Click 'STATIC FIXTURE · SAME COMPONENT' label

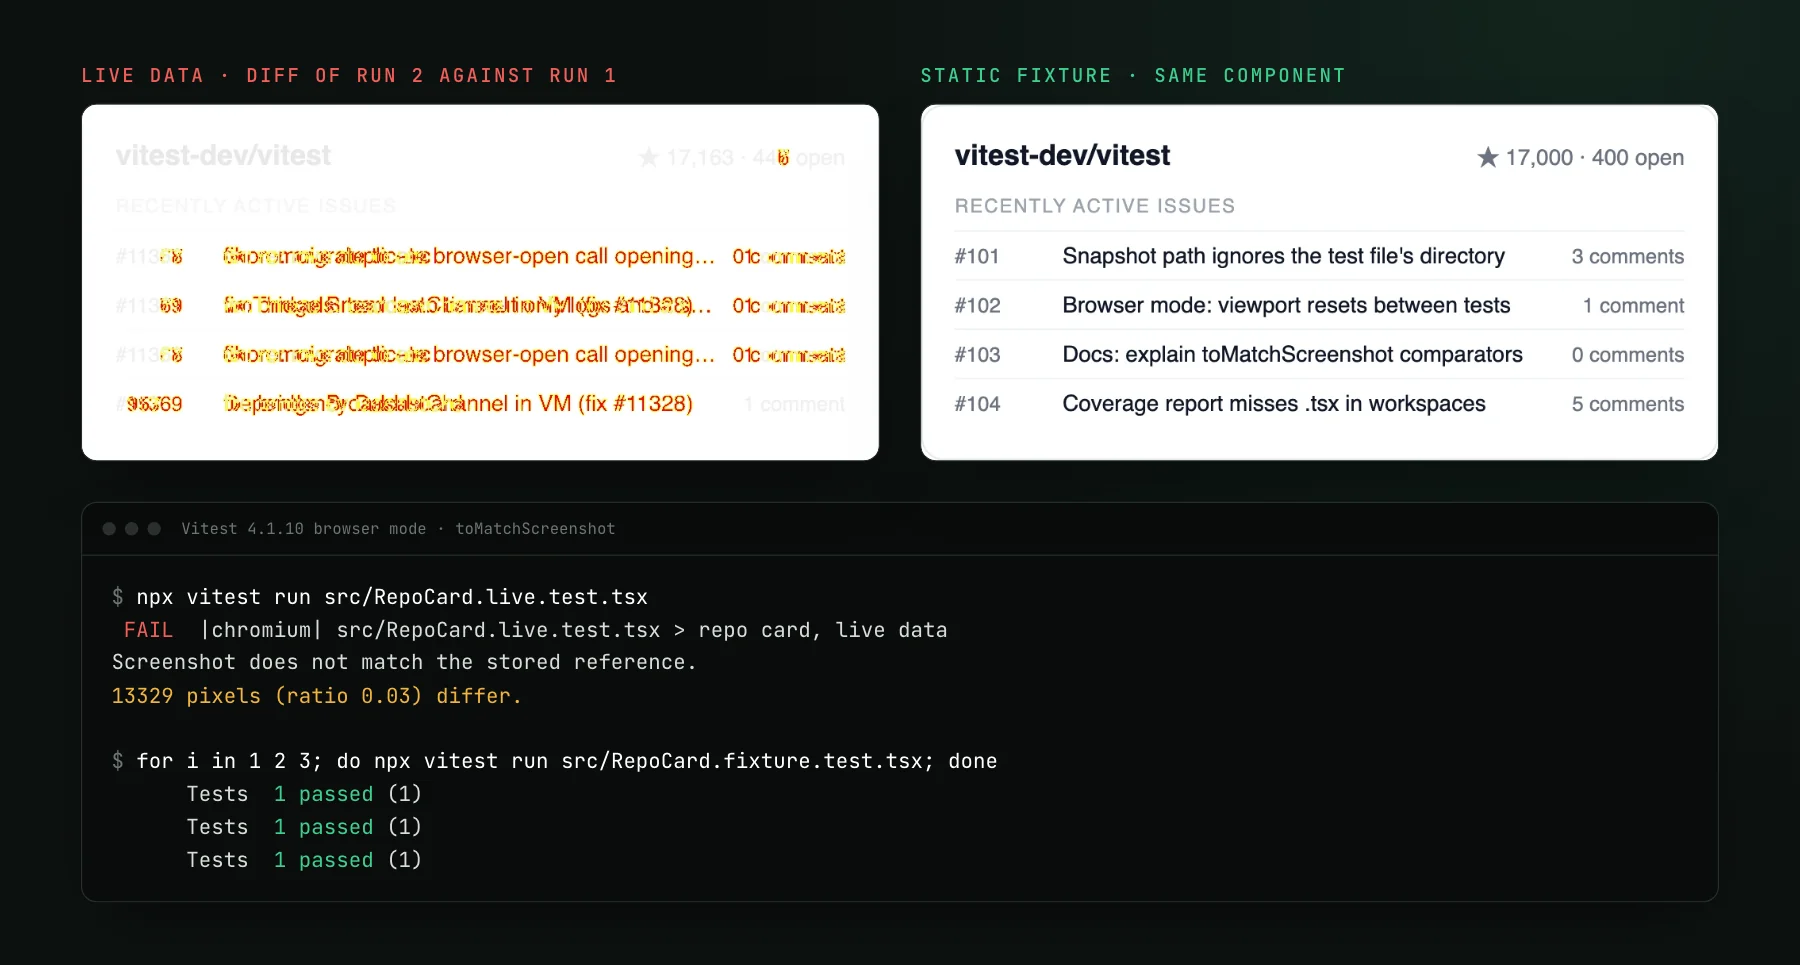pos(1133,75)
